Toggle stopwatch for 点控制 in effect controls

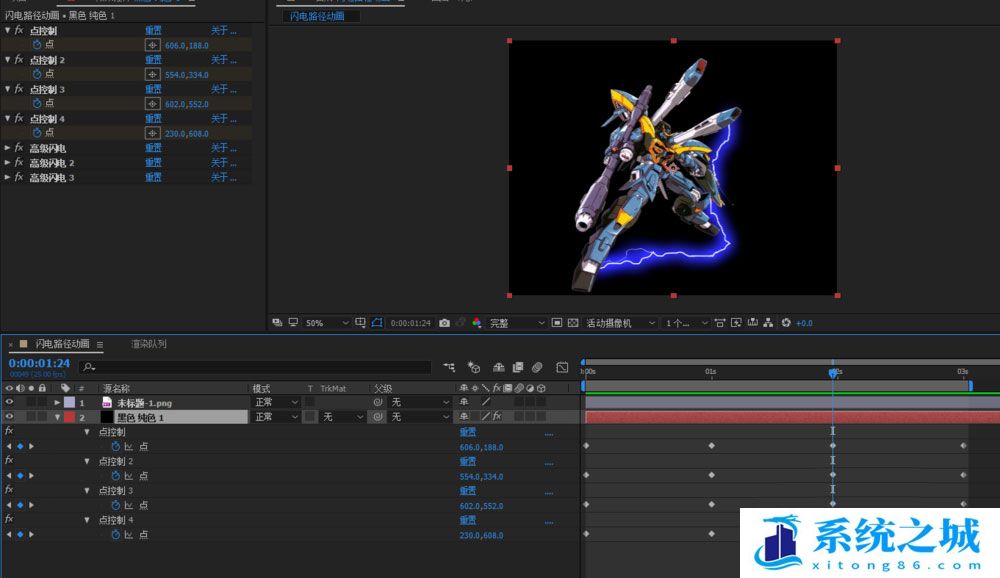[x=37, y=45]
